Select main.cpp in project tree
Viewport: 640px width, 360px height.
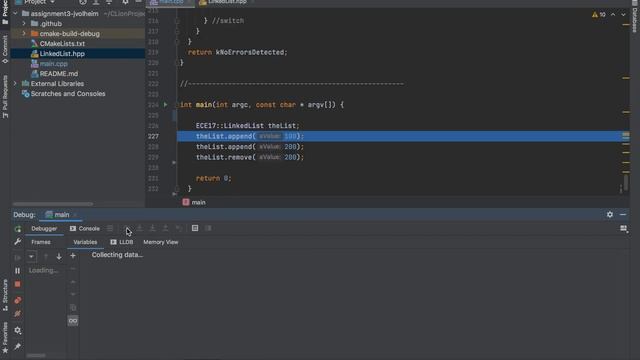[53, 64]
